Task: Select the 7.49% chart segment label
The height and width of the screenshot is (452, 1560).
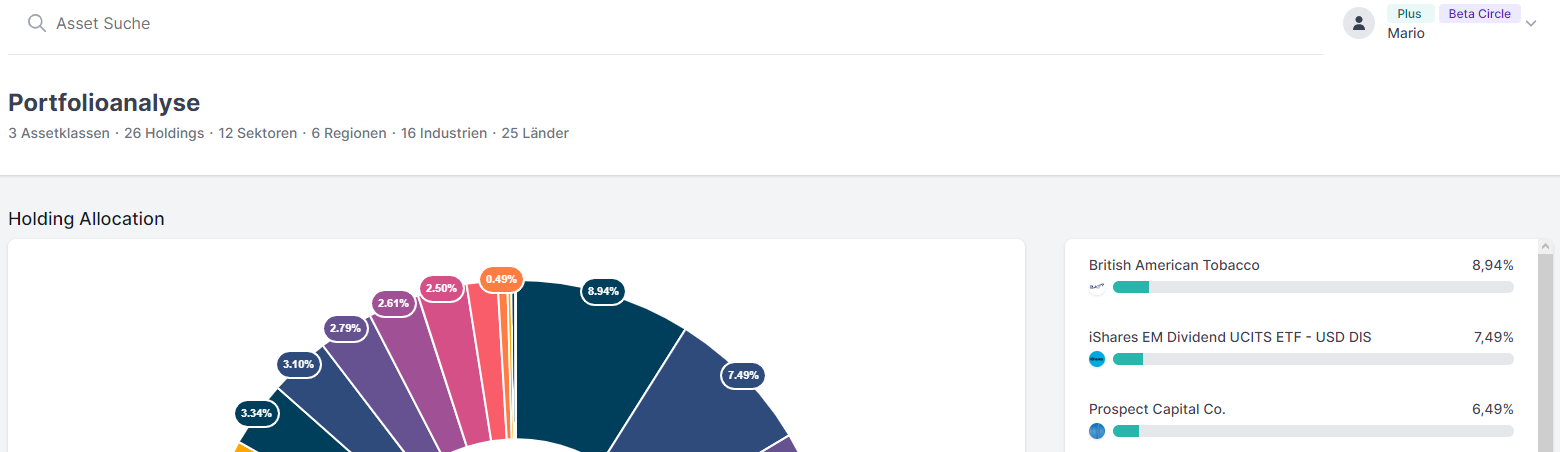Action: pyautogui.click(x=744, y=375)
